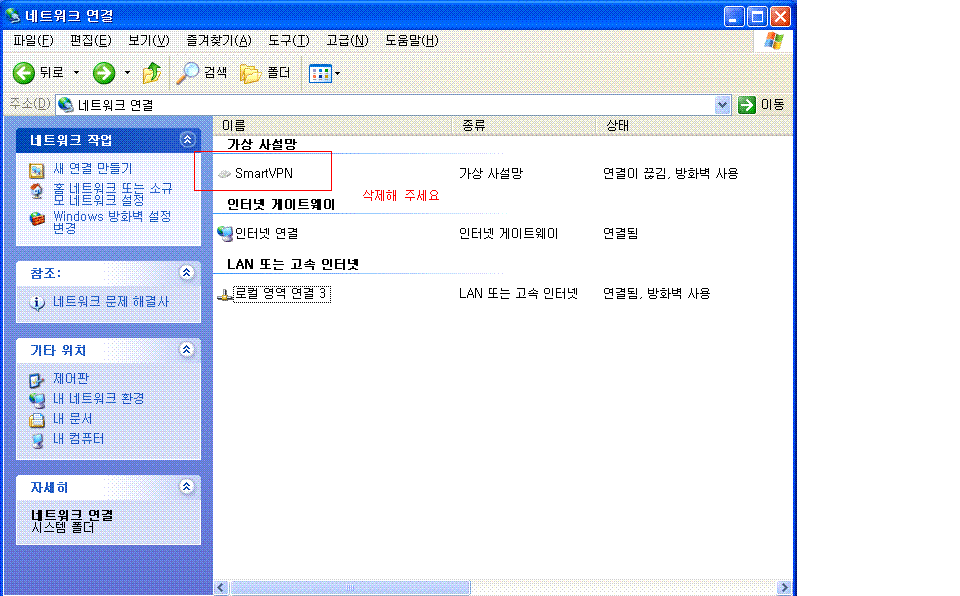
Task: Expand the address bar dropdown
Action: tap(722, 105)
